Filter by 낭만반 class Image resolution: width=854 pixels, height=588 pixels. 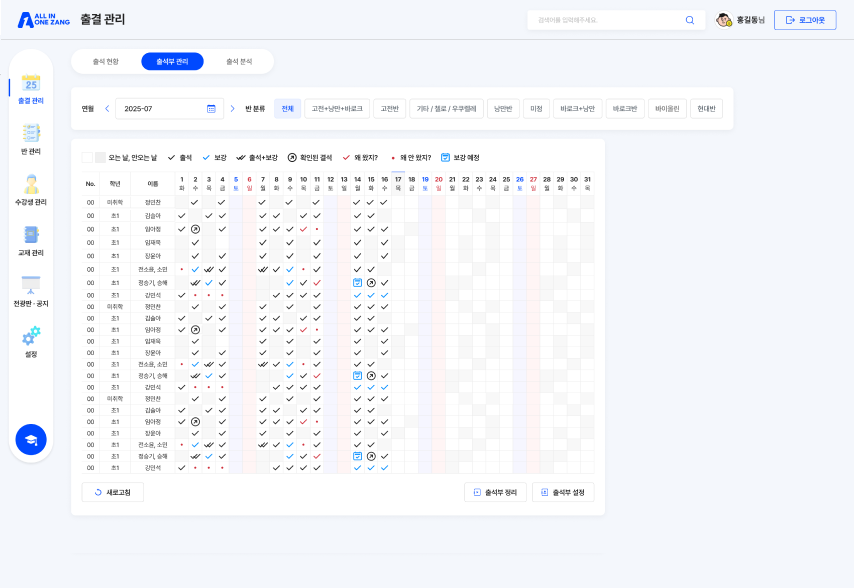coord(503,109)
